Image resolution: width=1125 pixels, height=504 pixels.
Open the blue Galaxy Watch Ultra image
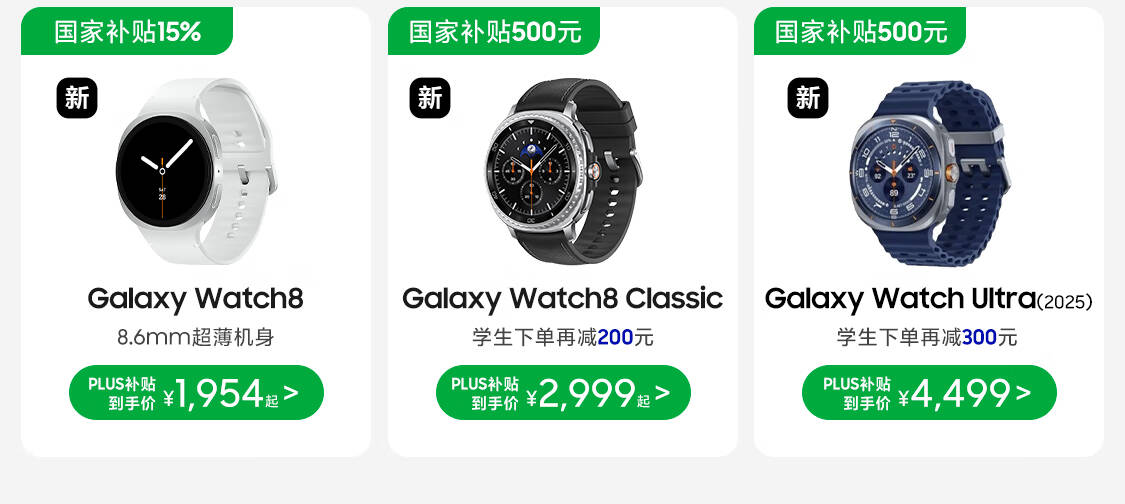(x=931, y=172)
